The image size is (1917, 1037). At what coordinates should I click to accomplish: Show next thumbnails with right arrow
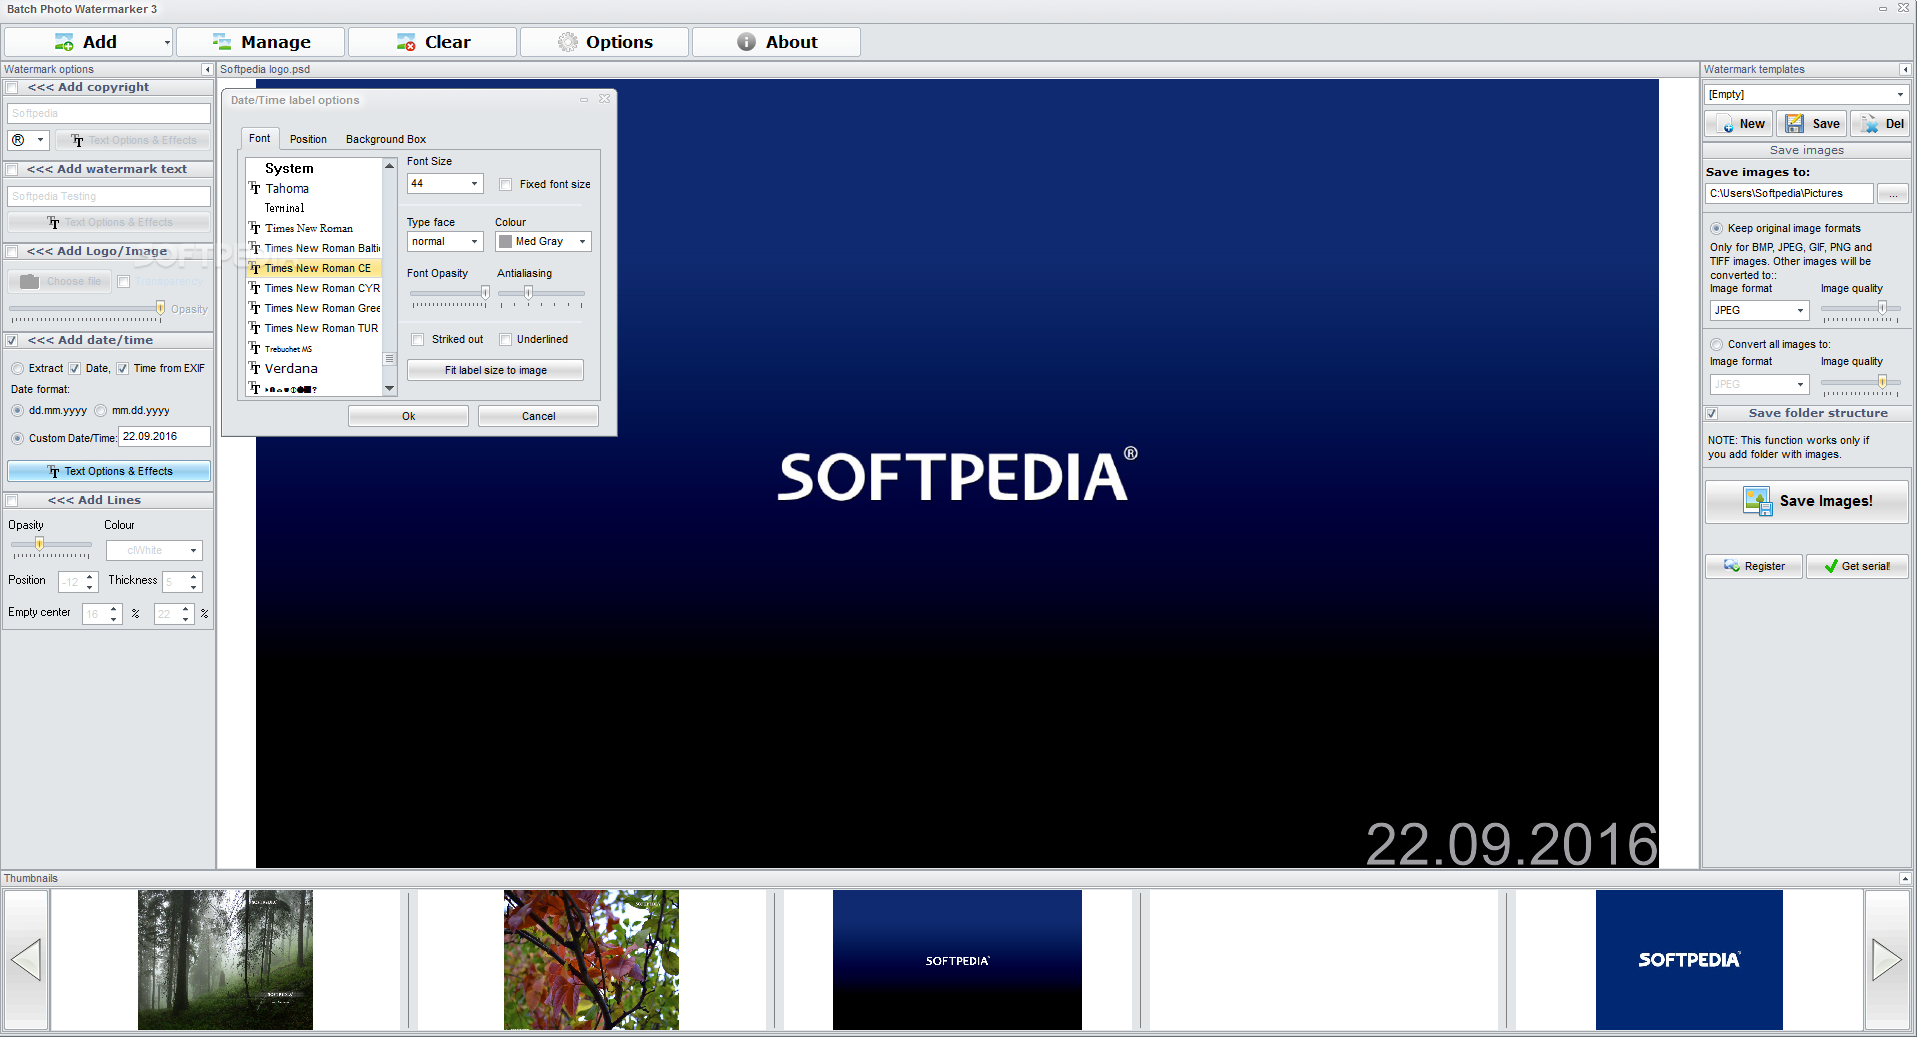coord(1887,960)
